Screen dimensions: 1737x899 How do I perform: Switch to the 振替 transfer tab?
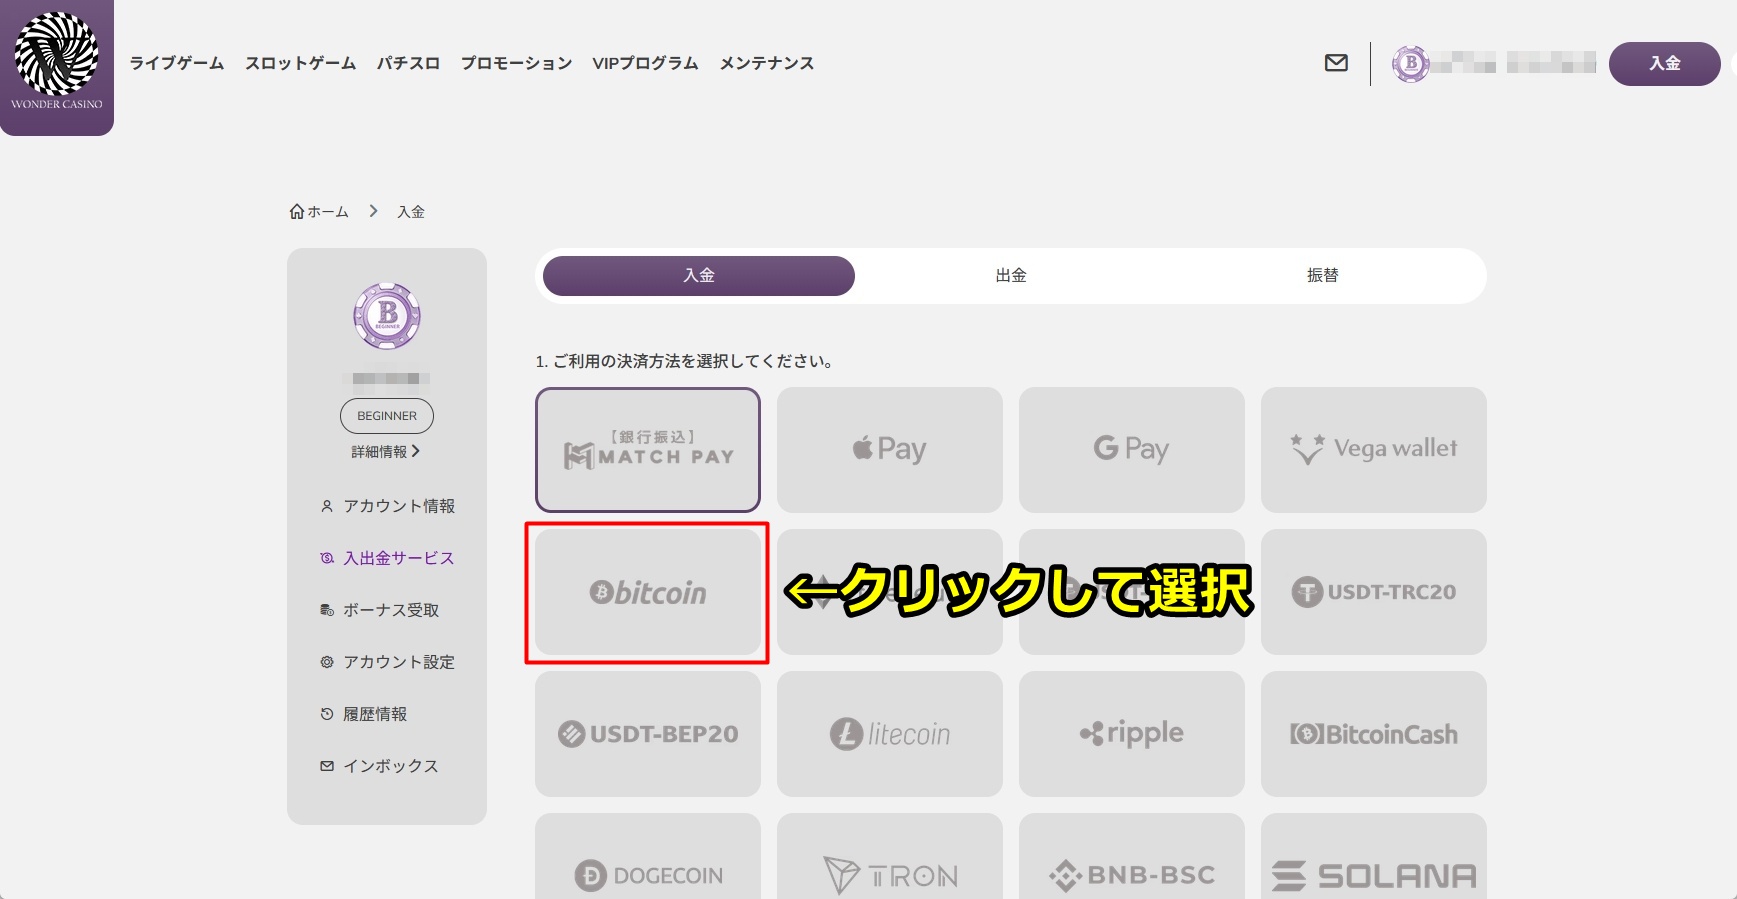(1322, 276)
